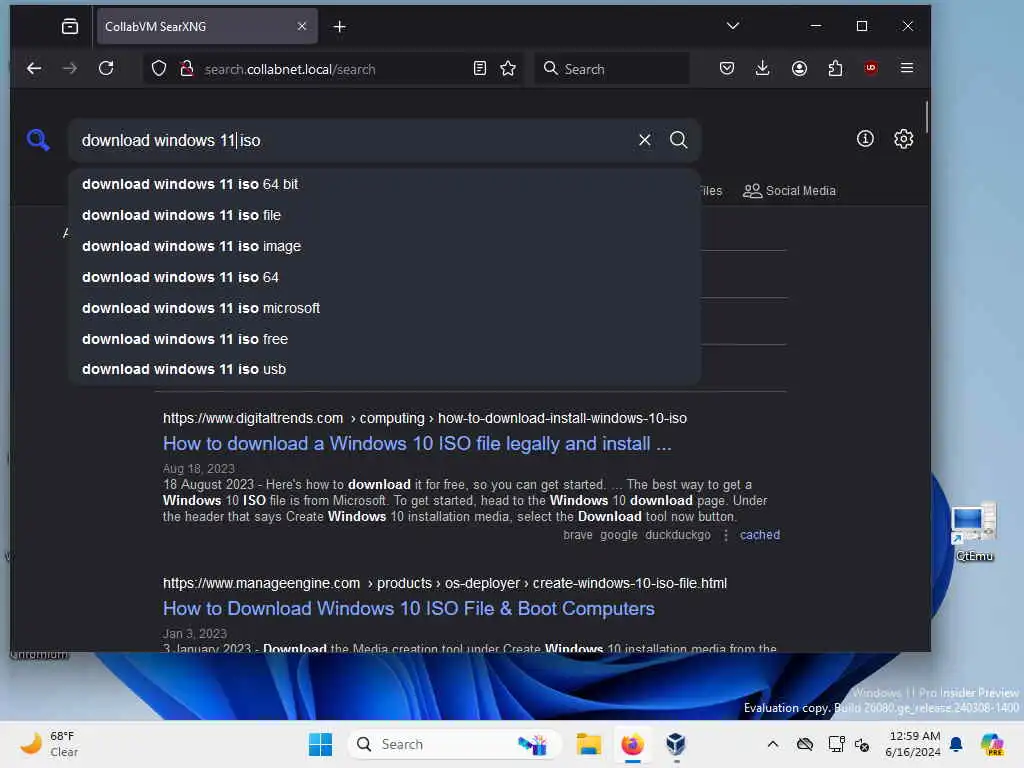Open clock and date 12:59 AM
1024x768 pixels.
pos(913,744)
